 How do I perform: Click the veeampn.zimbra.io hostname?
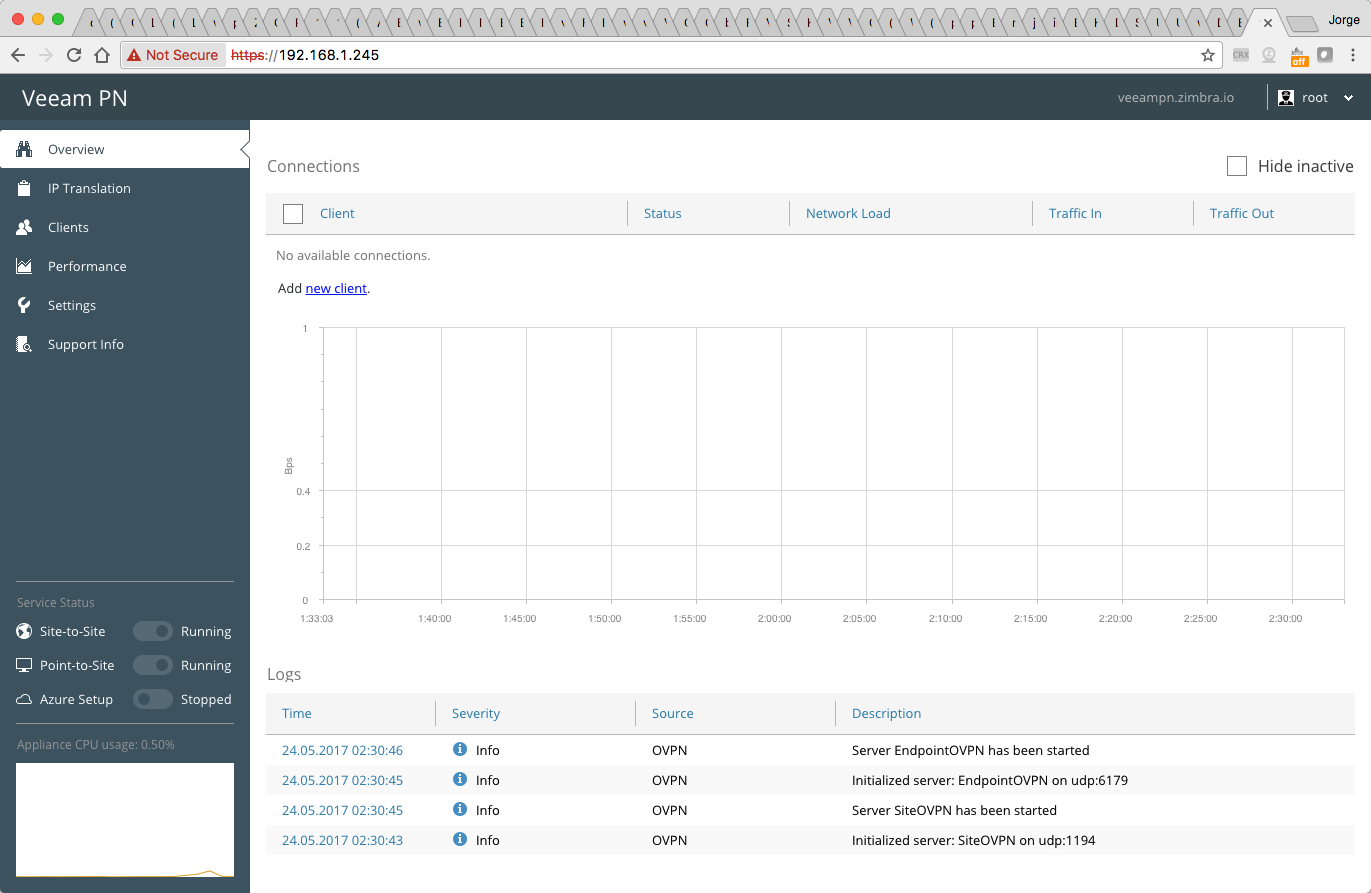(1176, 98)
